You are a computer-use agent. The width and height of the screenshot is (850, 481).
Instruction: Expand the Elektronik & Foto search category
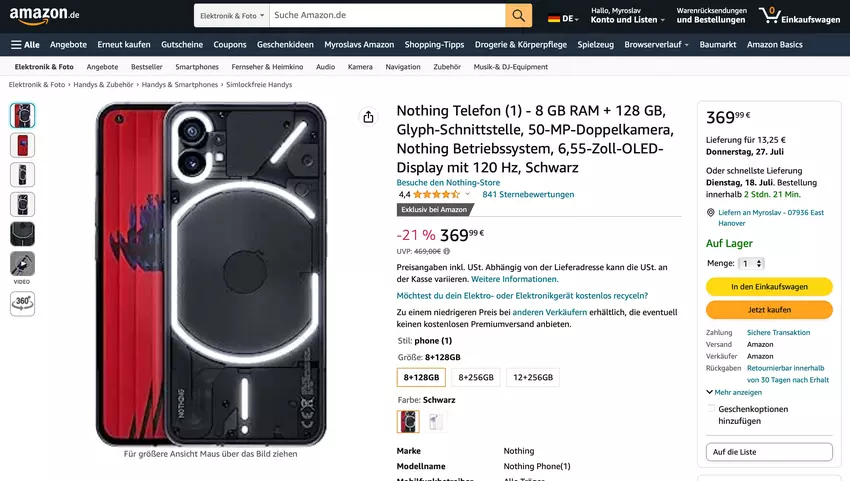231,16
